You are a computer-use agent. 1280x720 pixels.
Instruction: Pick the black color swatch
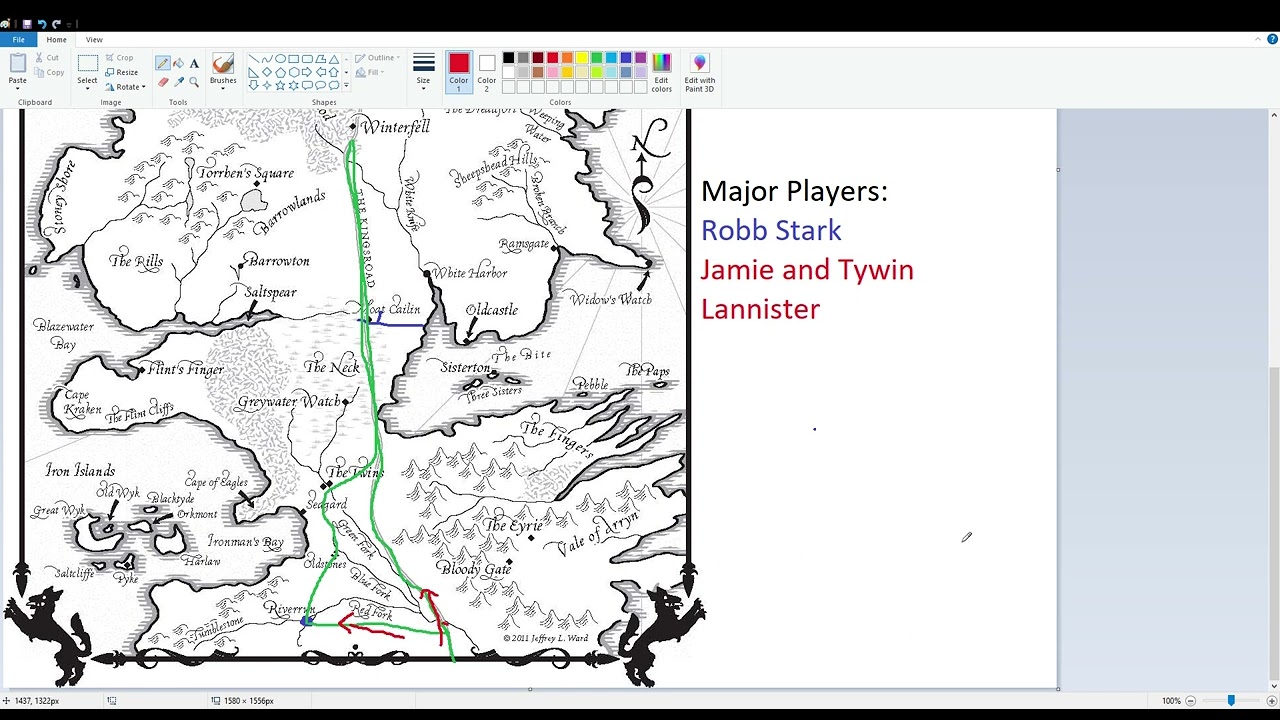coord(508,58)
